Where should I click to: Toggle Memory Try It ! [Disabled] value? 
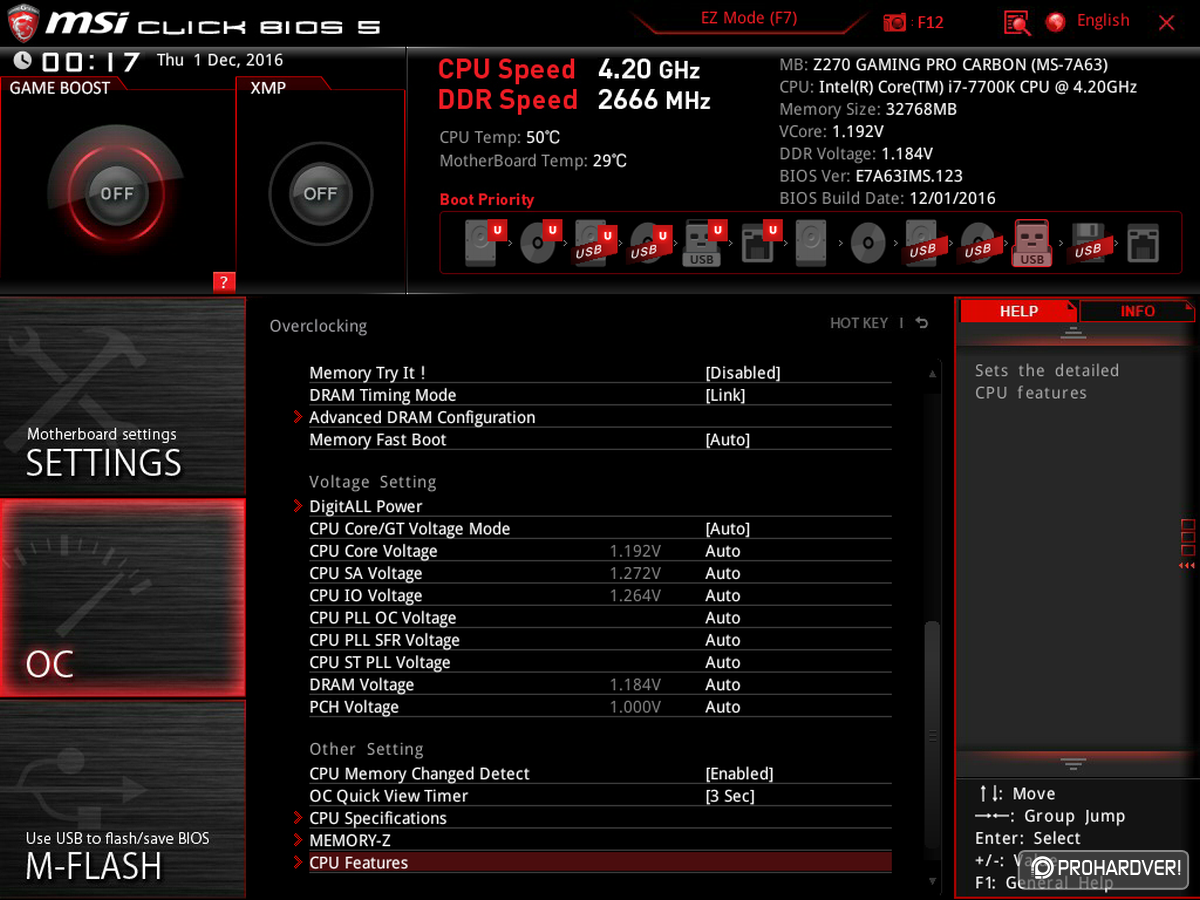tap(742, 373)
